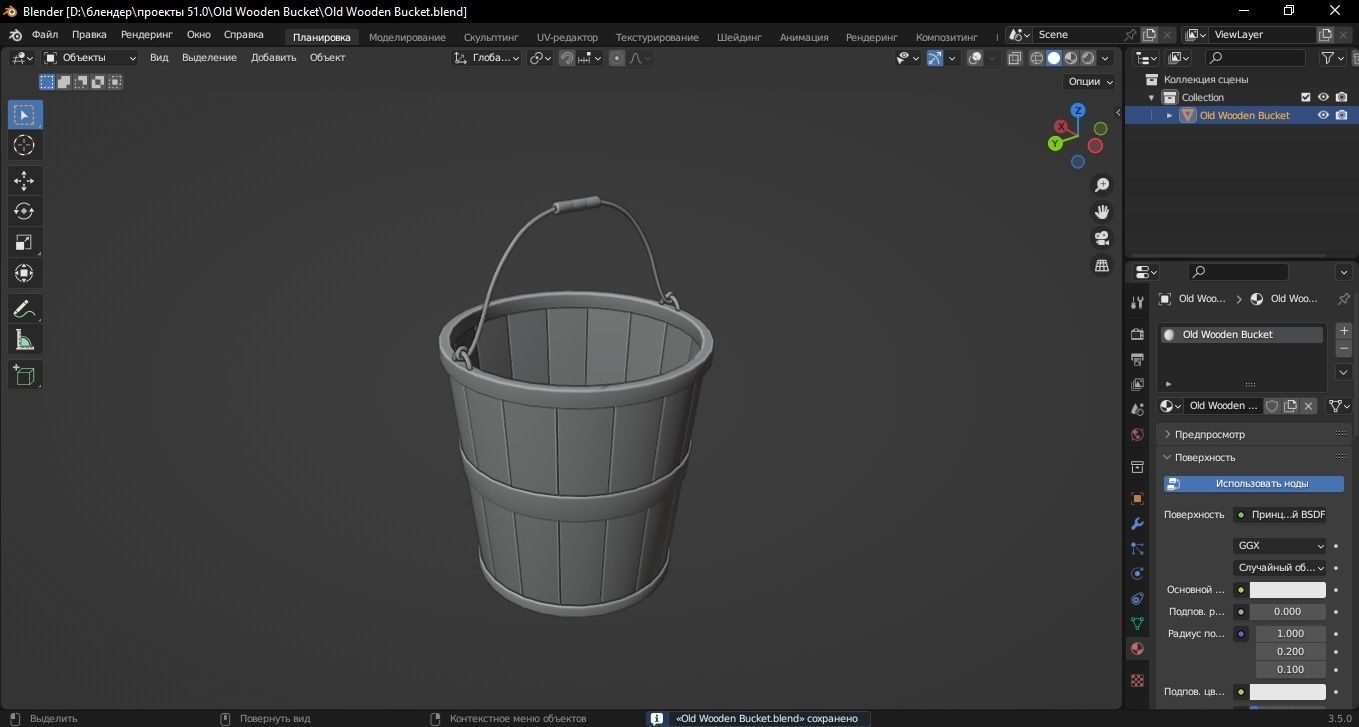The image size is (1359, 727).
Task: Open the Edit (Правка) menu
Action: pos(89,35)
